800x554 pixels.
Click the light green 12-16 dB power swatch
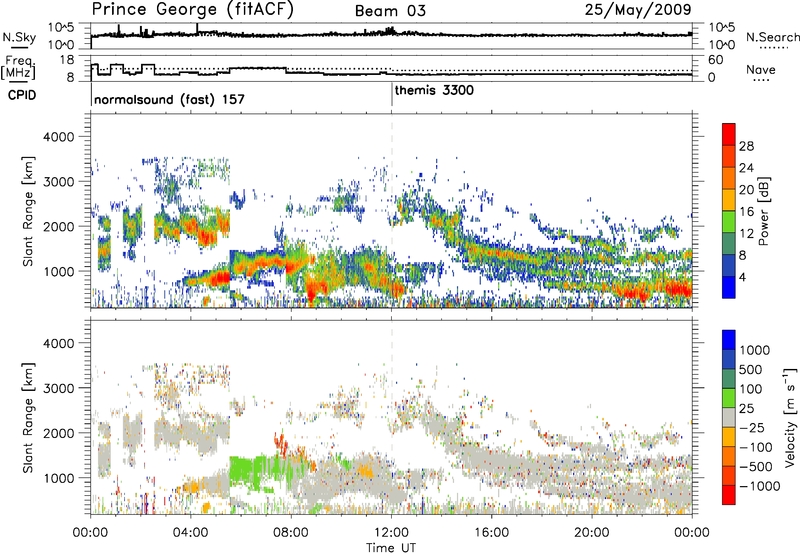click(729, 222)
